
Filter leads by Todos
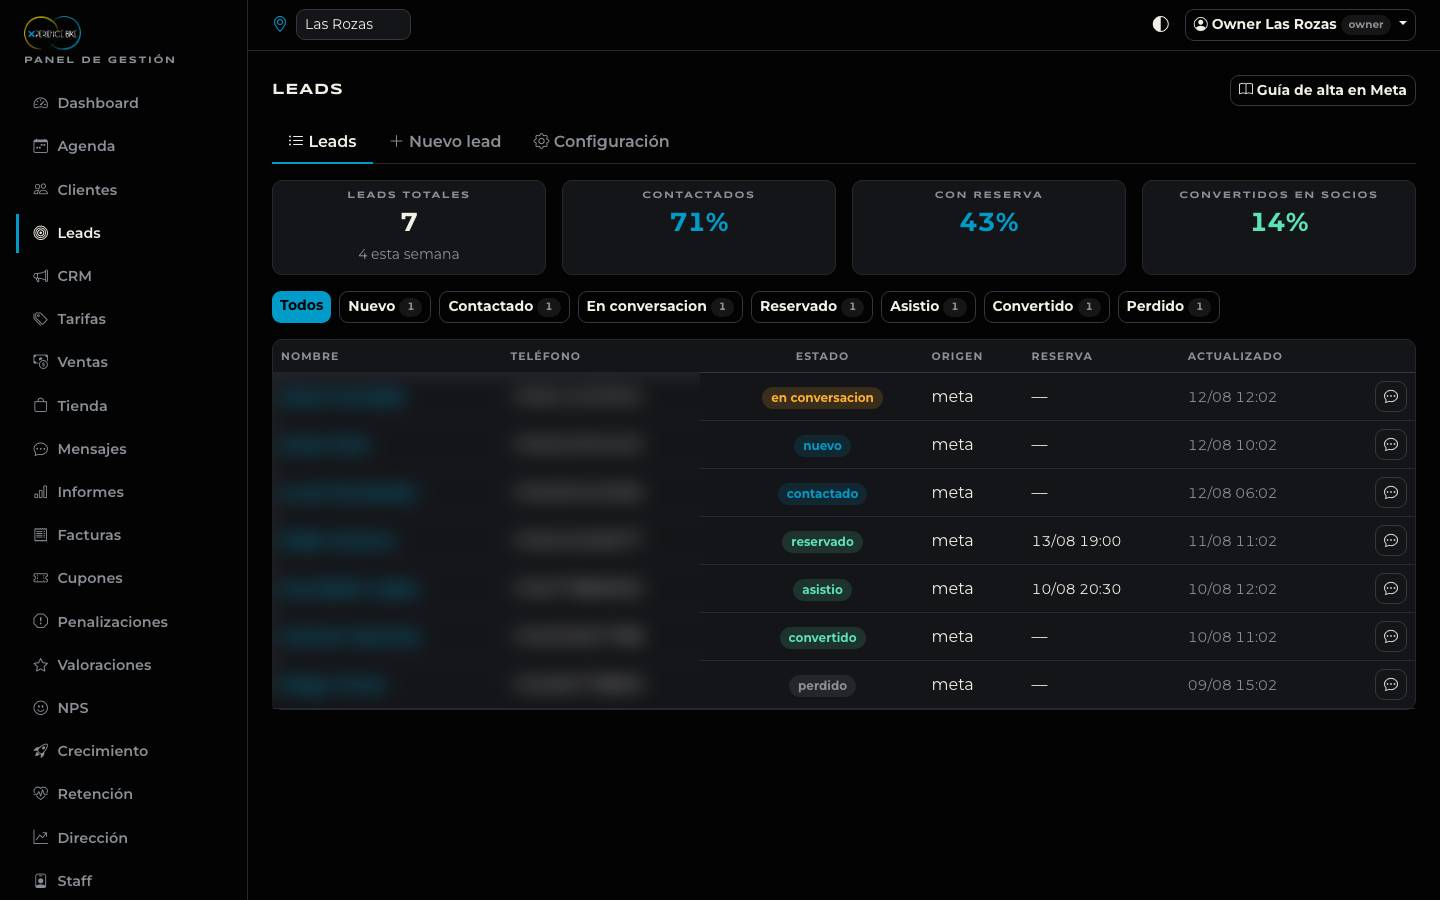pos(301,307)
